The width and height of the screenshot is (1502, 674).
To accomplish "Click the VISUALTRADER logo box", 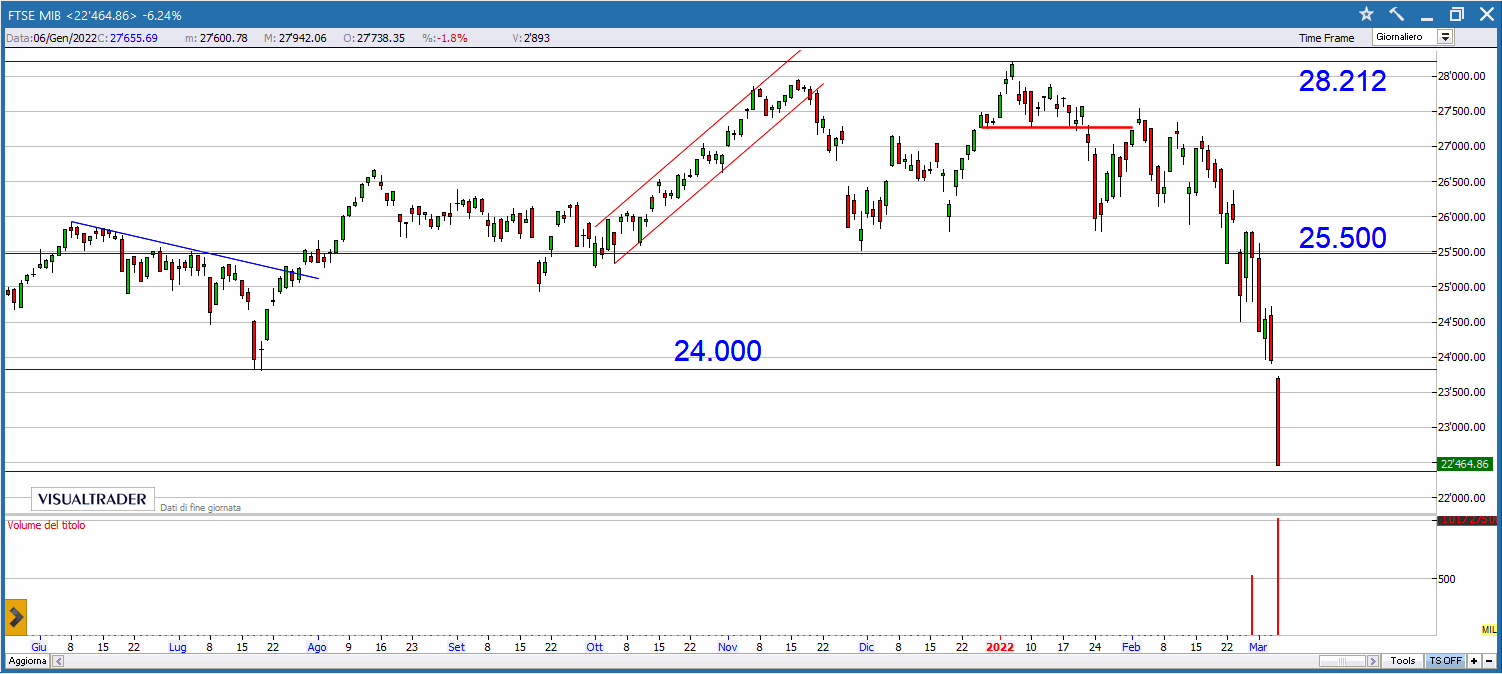I will click(x=94, y=499).
